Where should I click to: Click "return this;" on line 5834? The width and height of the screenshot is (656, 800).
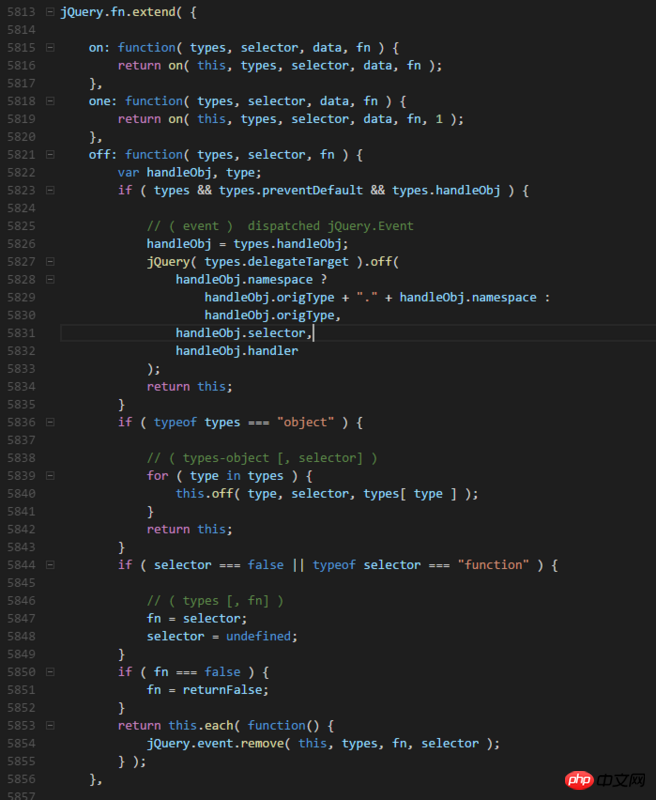pyautogui.click(x=190, y=387)
